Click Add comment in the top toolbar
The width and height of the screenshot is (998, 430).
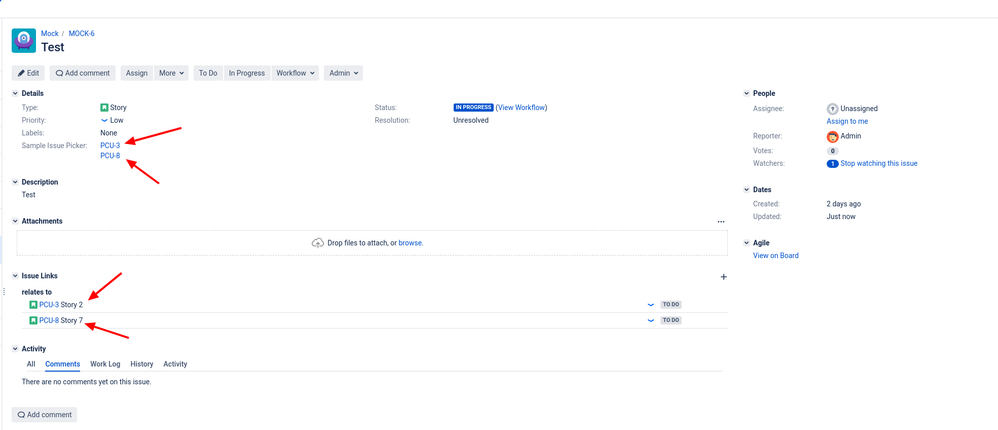click(x=83, y=73)
